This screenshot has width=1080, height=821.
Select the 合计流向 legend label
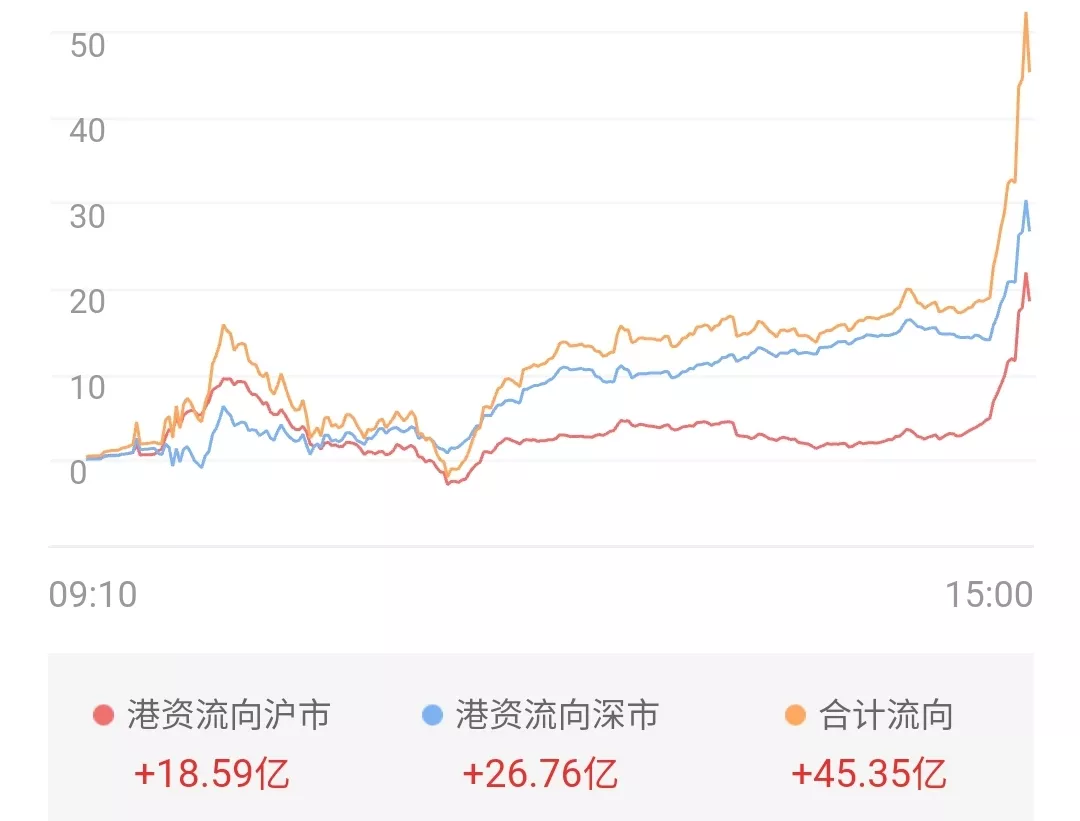click(x=886, y=715)
